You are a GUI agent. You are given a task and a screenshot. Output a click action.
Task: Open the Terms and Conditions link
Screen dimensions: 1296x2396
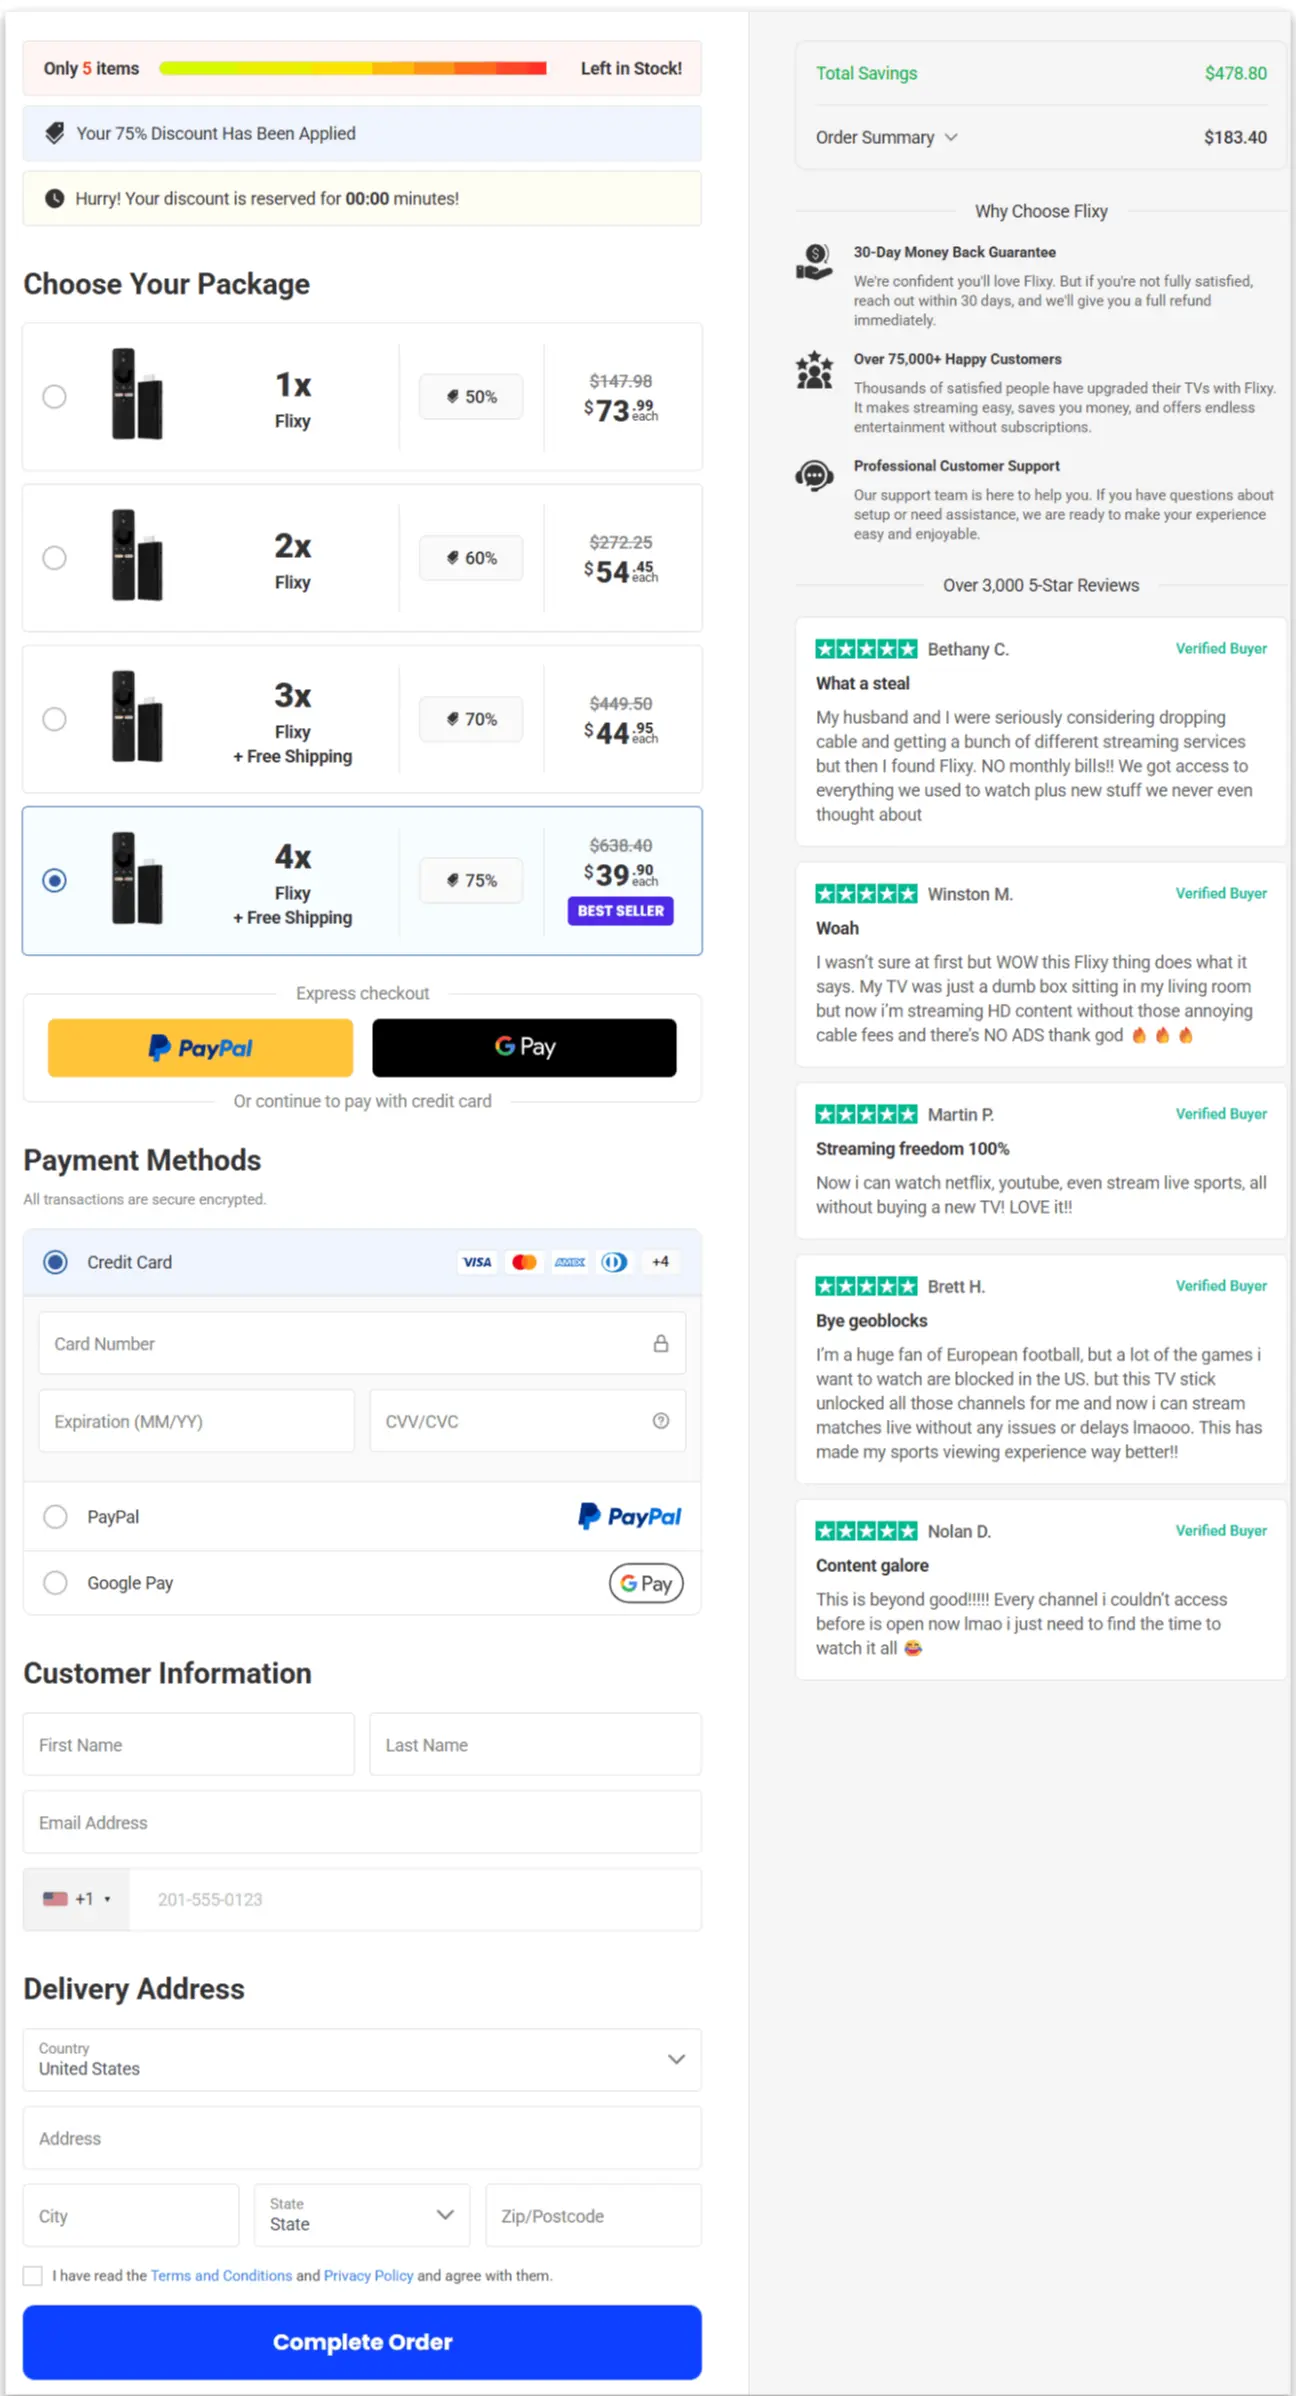pos(221,2275)
